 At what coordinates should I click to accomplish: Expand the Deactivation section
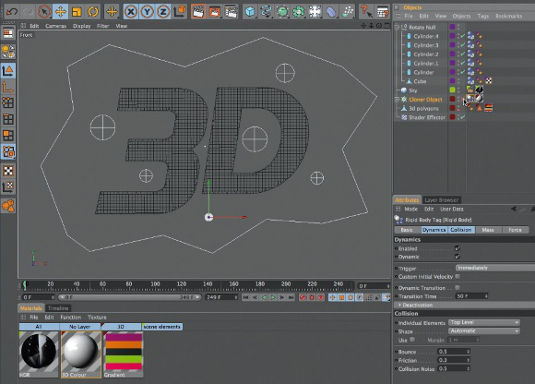tap(464, 305)
